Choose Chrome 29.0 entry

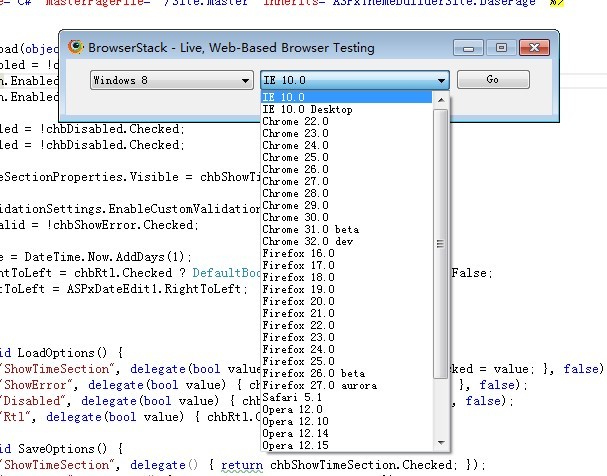346,205
